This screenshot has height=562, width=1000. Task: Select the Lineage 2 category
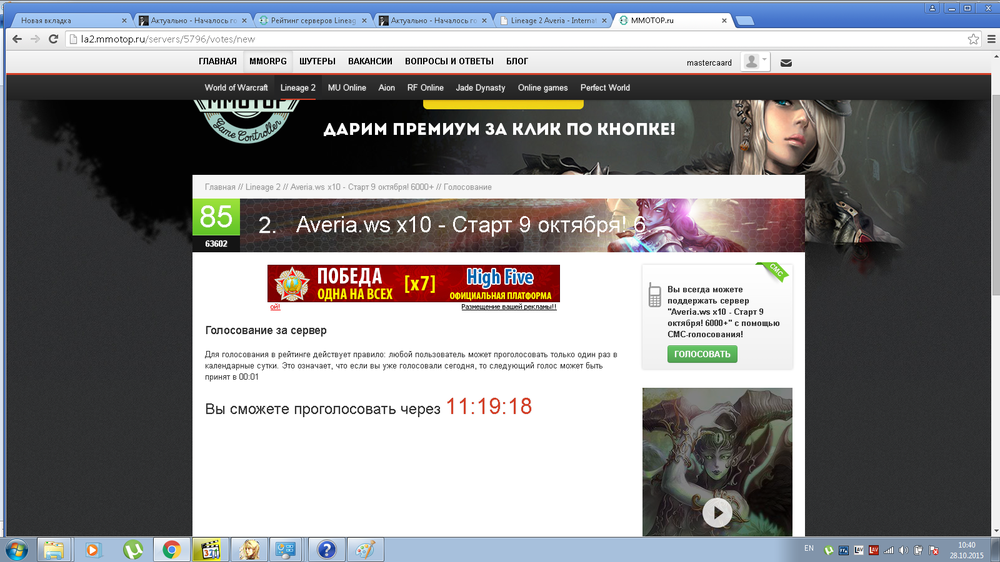tap(298, 87)
